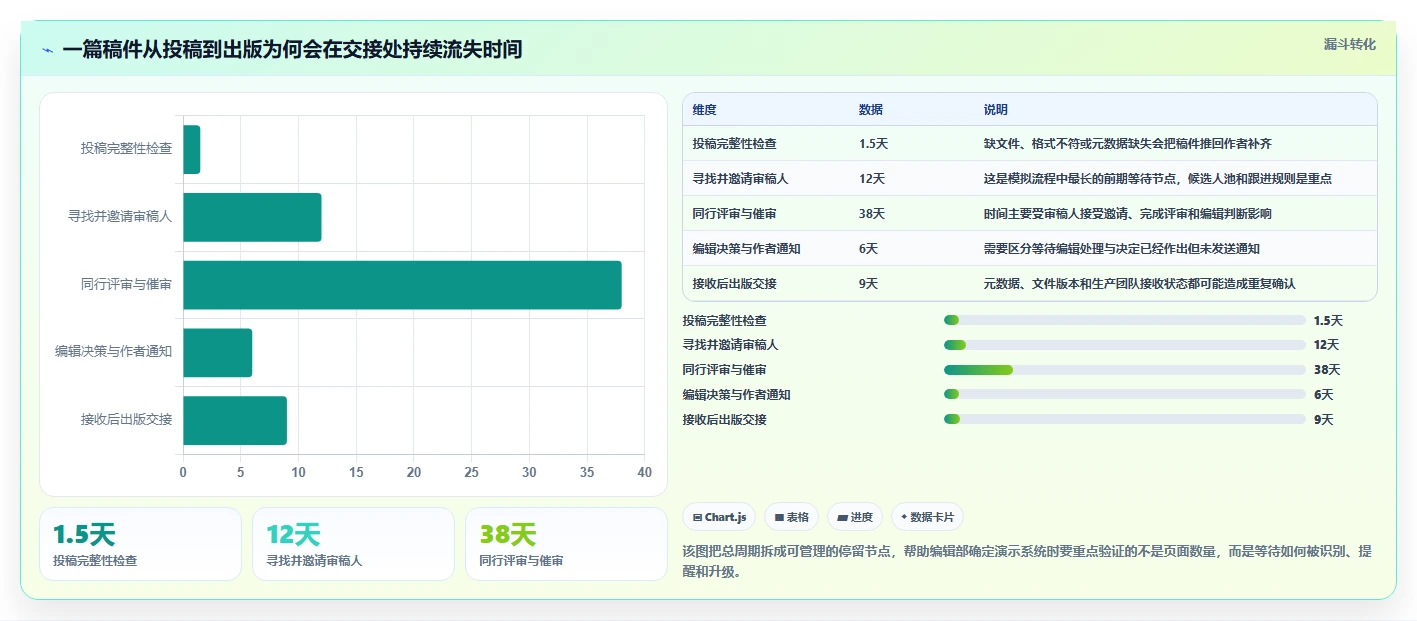Click the 38天 value beside progress bar
Image resolution: width=1417 pixels, height=621 pixels.
click(1326, 370)
